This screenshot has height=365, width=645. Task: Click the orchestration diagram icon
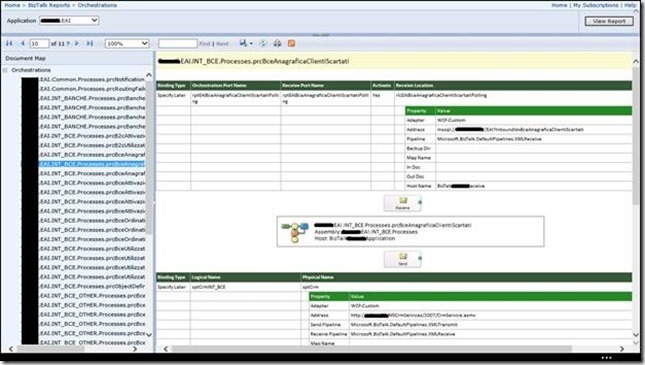pos(295,232)
